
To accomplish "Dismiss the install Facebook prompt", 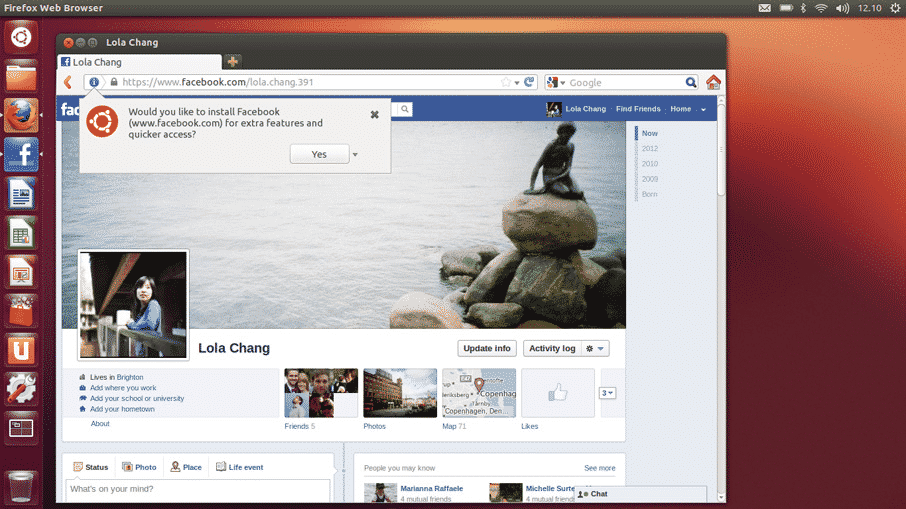I will (375, 115).
